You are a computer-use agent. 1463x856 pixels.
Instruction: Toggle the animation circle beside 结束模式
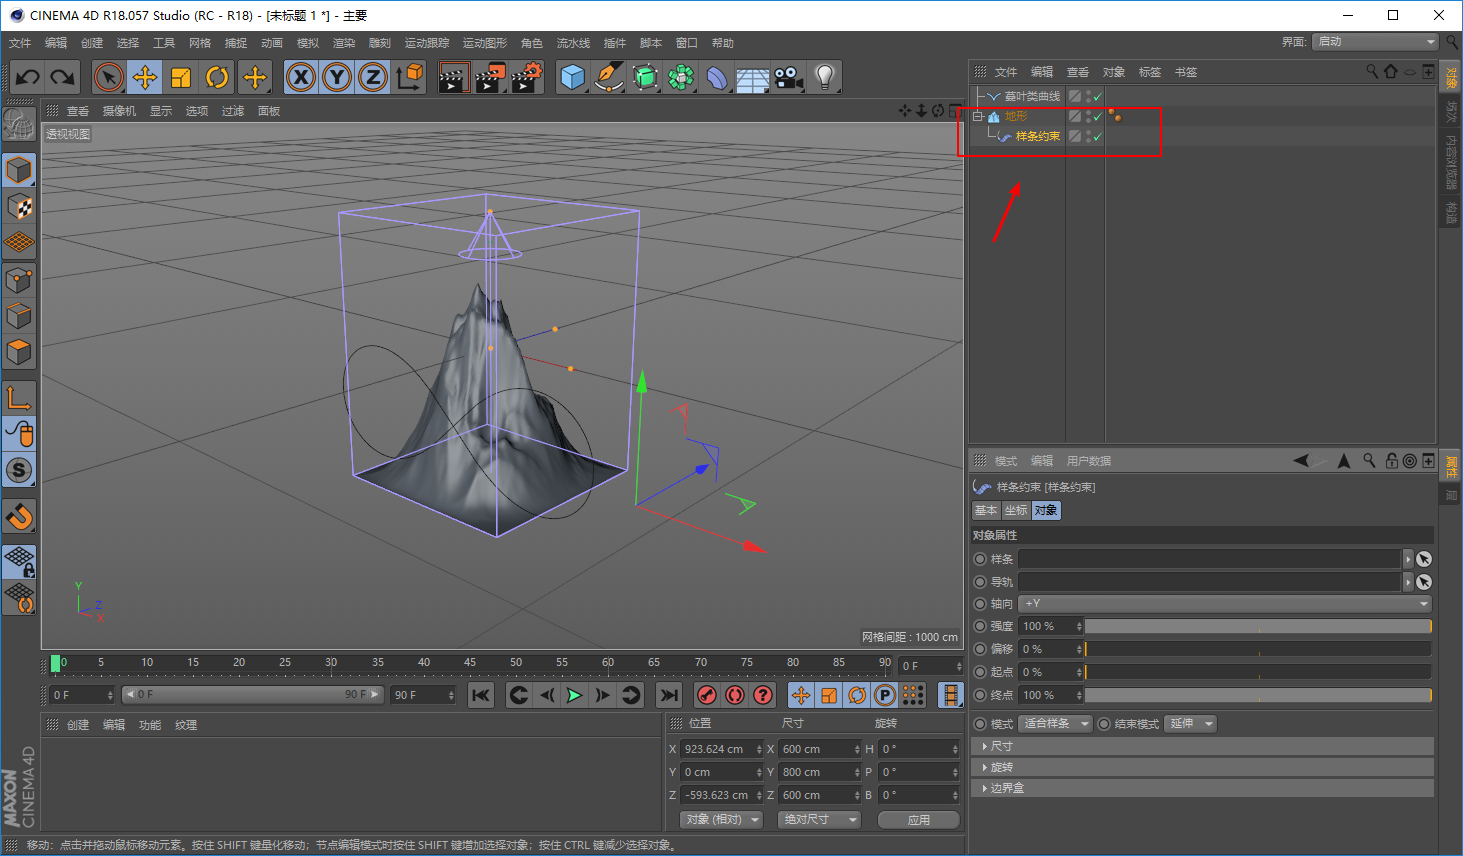[x=1104, y=724]
